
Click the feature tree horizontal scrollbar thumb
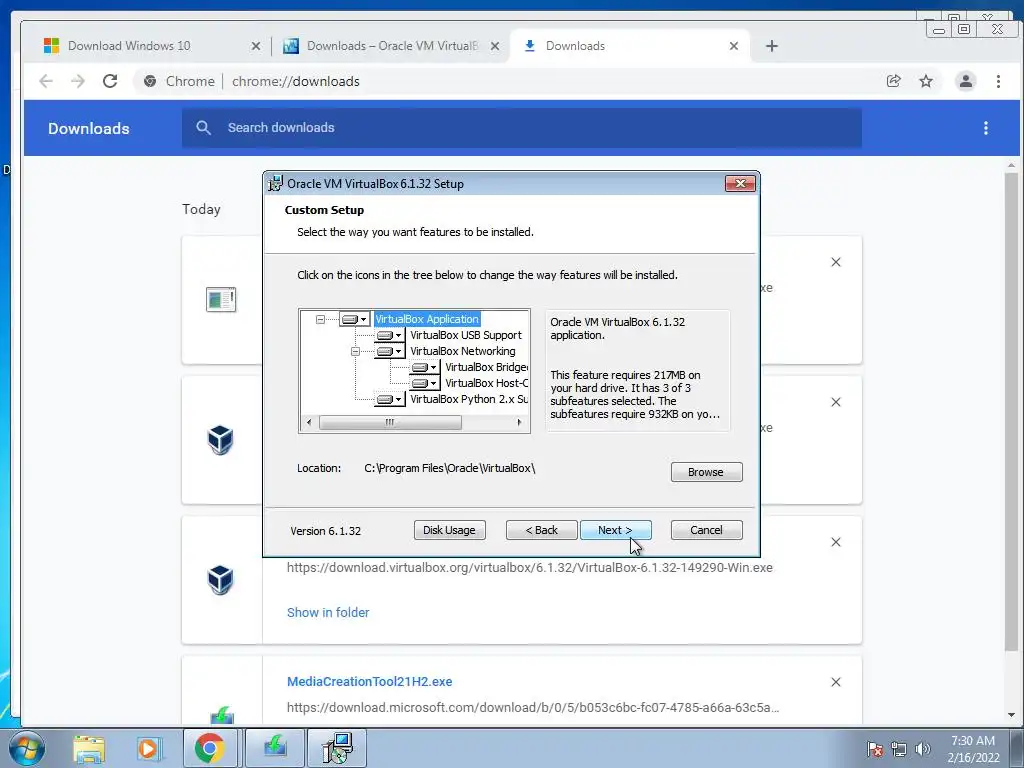pyautogui.click(x=390, y=423)
